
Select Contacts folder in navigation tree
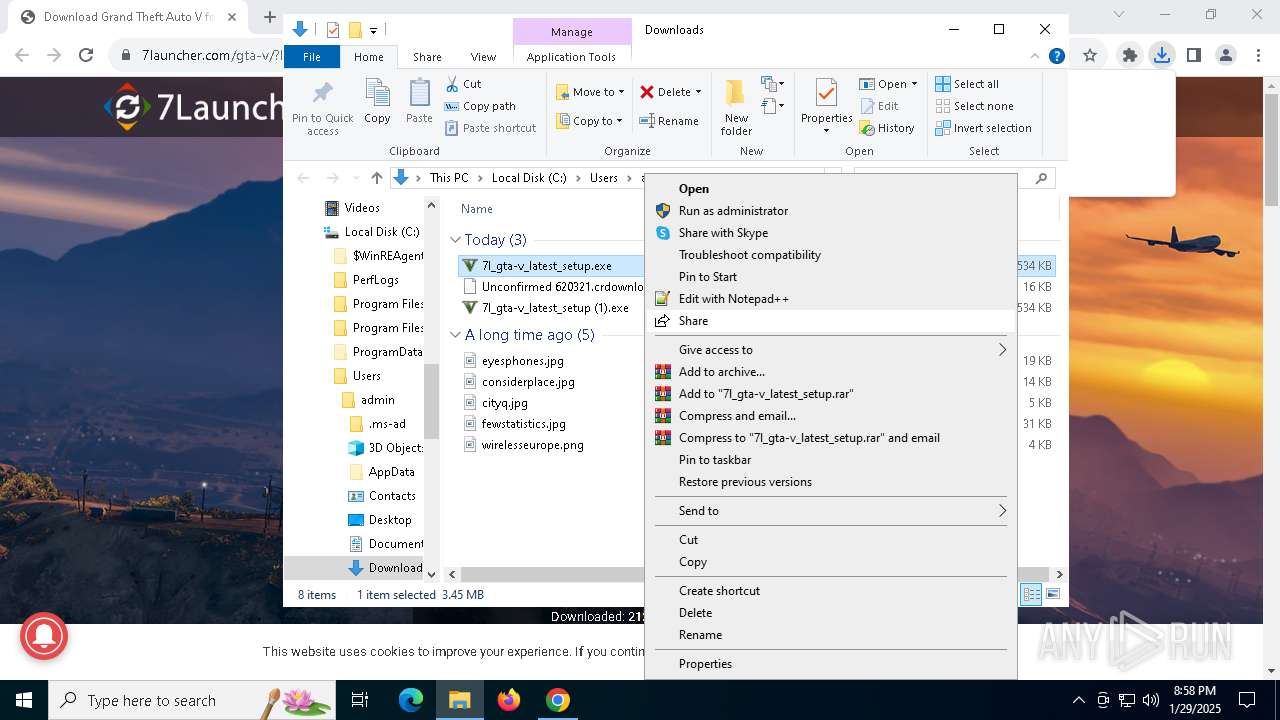point(391,496)
